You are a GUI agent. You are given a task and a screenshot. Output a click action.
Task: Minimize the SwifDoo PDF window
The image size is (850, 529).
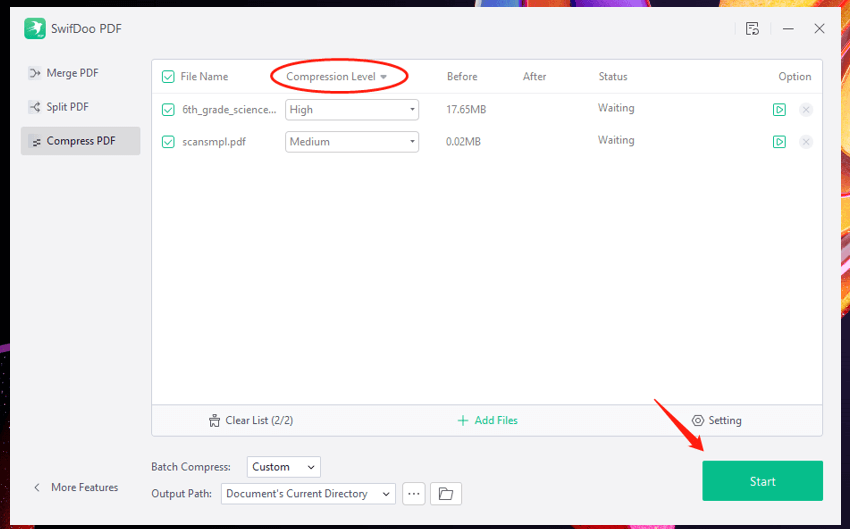[x=788, y=29]
